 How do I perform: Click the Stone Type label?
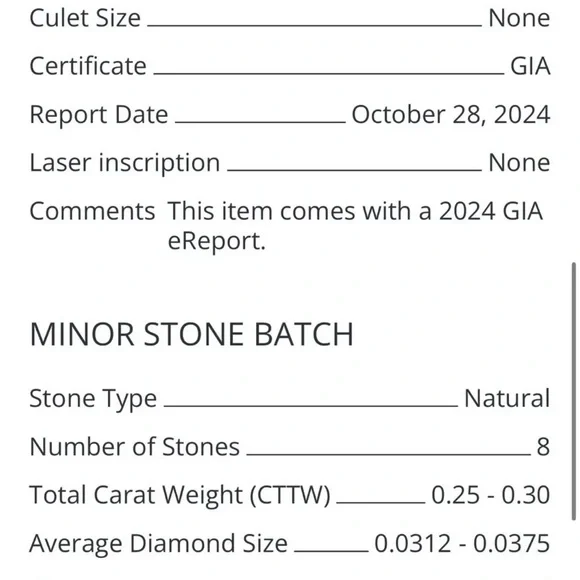tap(93, 399)
